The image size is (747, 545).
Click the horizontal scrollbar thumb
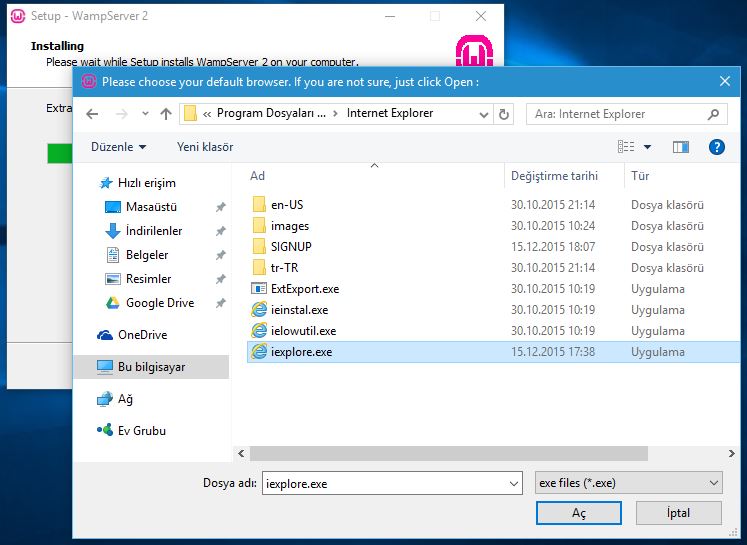[x=449, y=454]
